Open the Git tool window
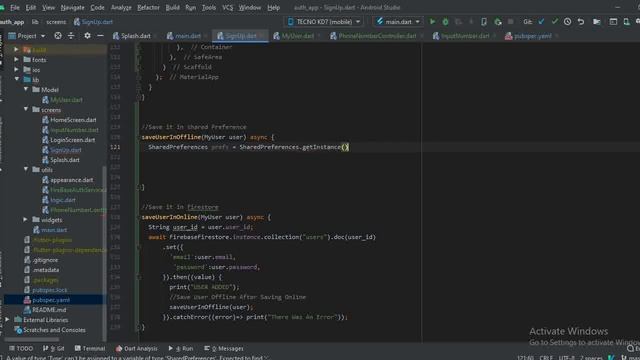The height and width of the screenshot is (360, 640). coord(53,348)
